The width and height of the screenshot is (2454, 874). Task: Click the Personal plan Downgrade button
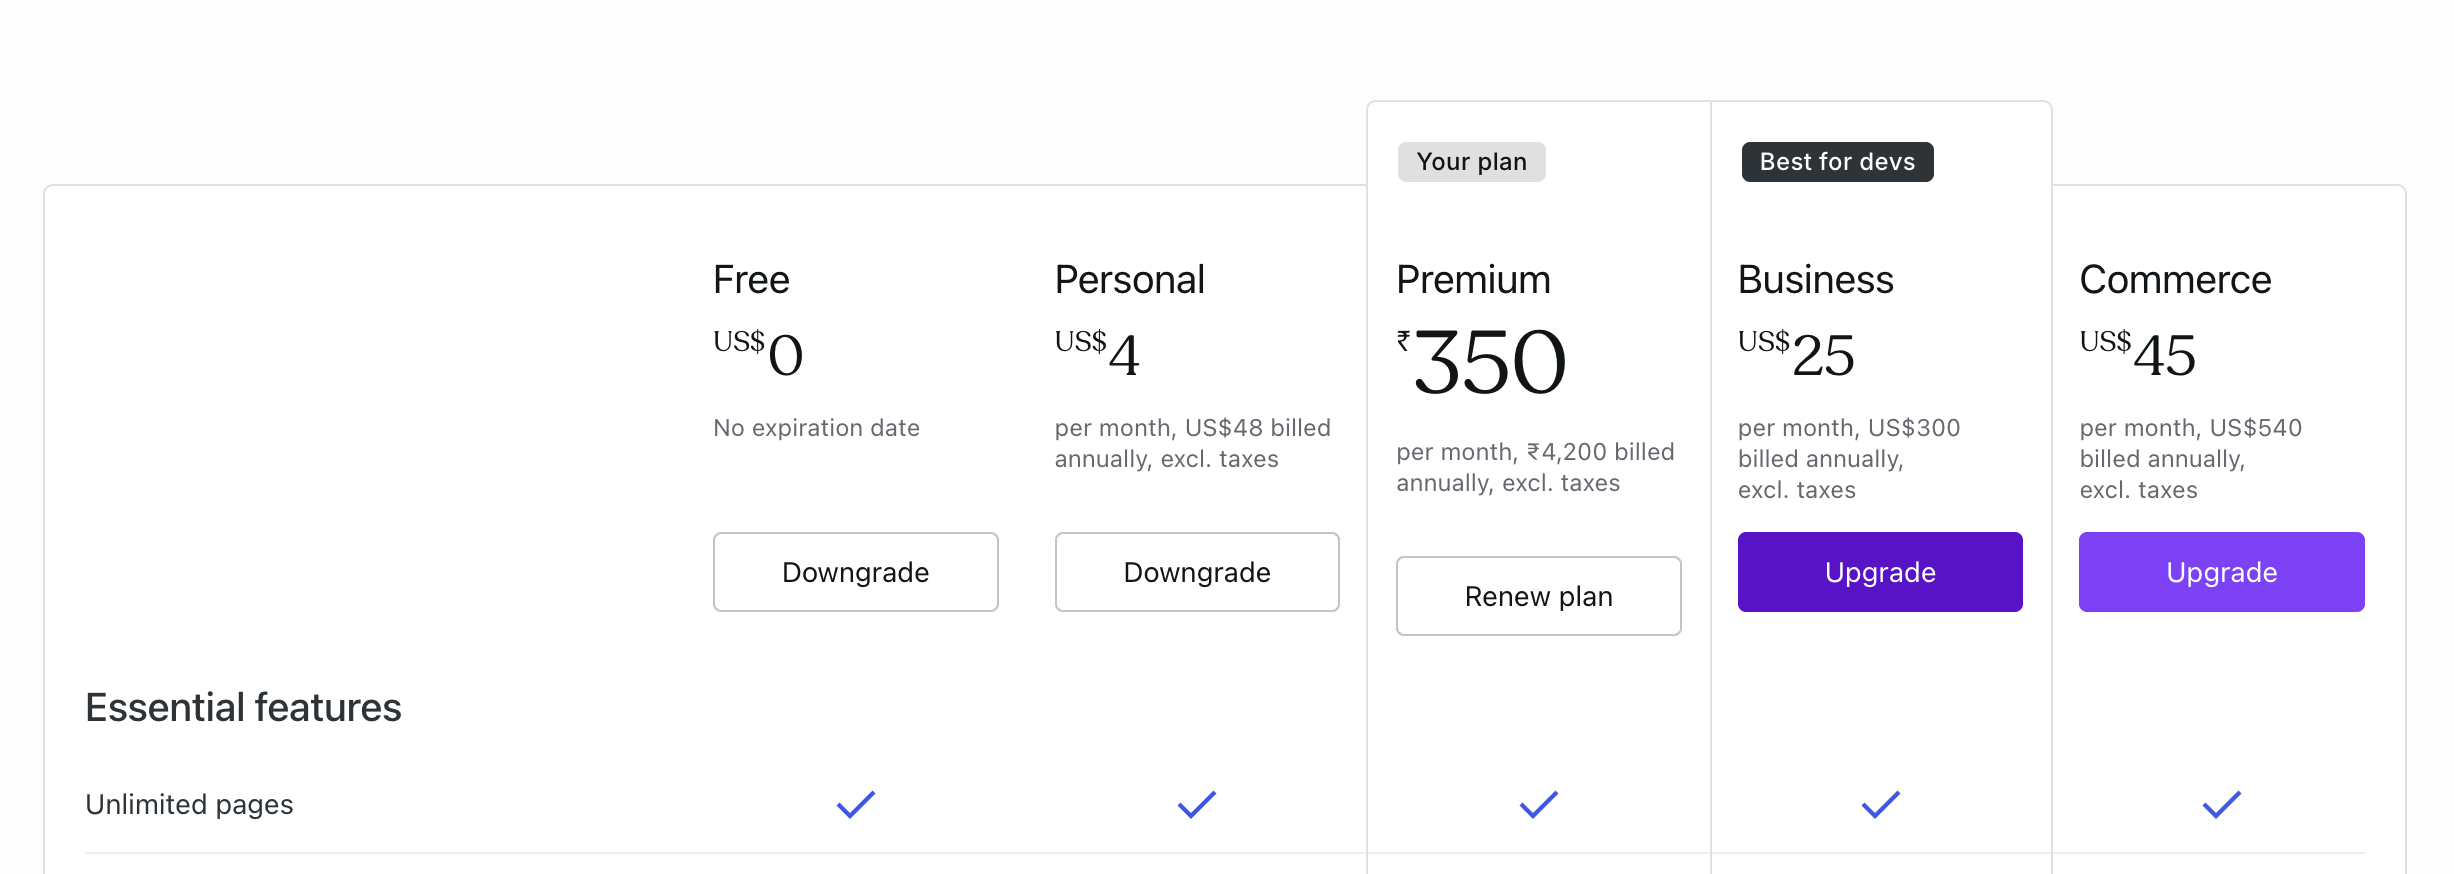click(x=1197, y=572)
